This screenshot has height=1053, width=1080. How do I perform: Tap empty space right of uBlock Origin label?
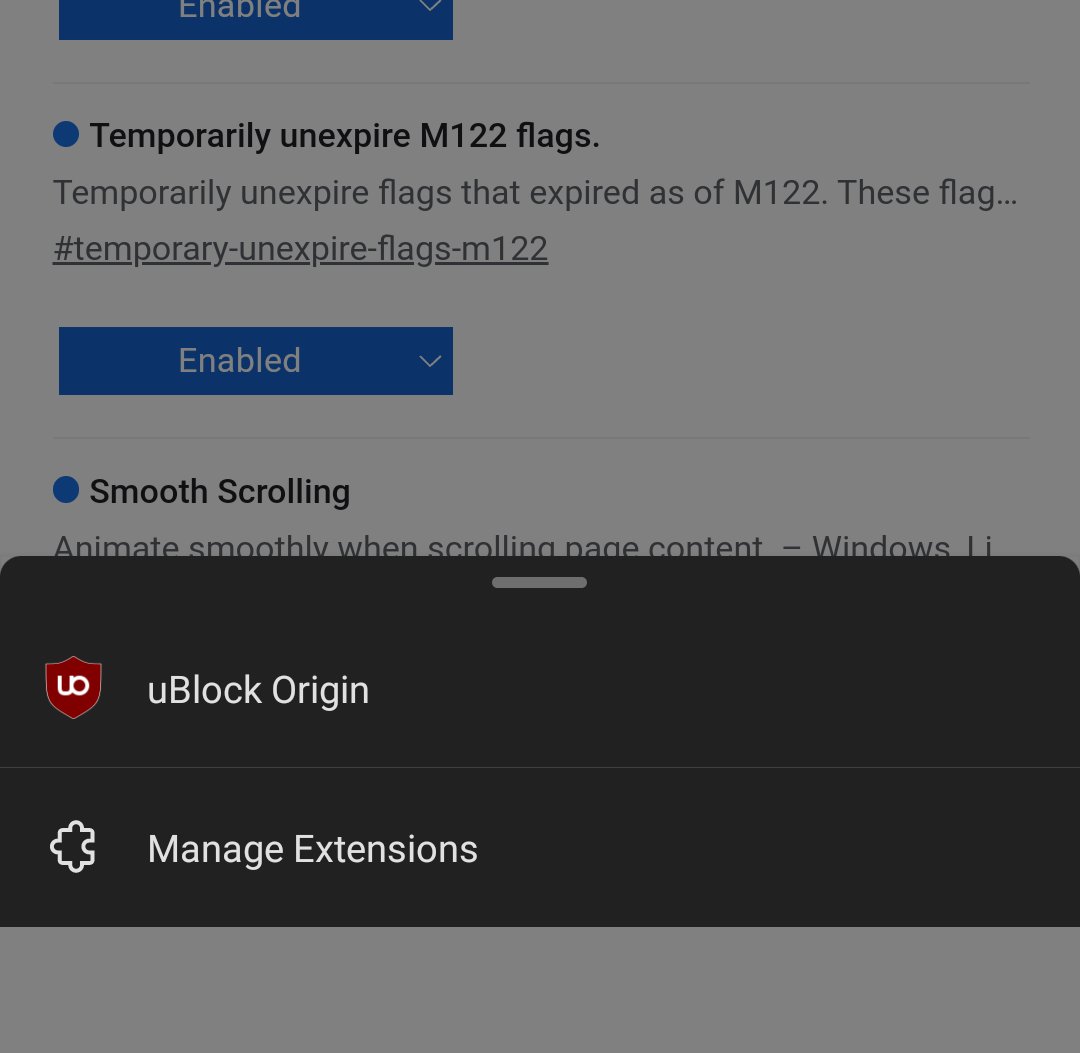tap(723, 689)
